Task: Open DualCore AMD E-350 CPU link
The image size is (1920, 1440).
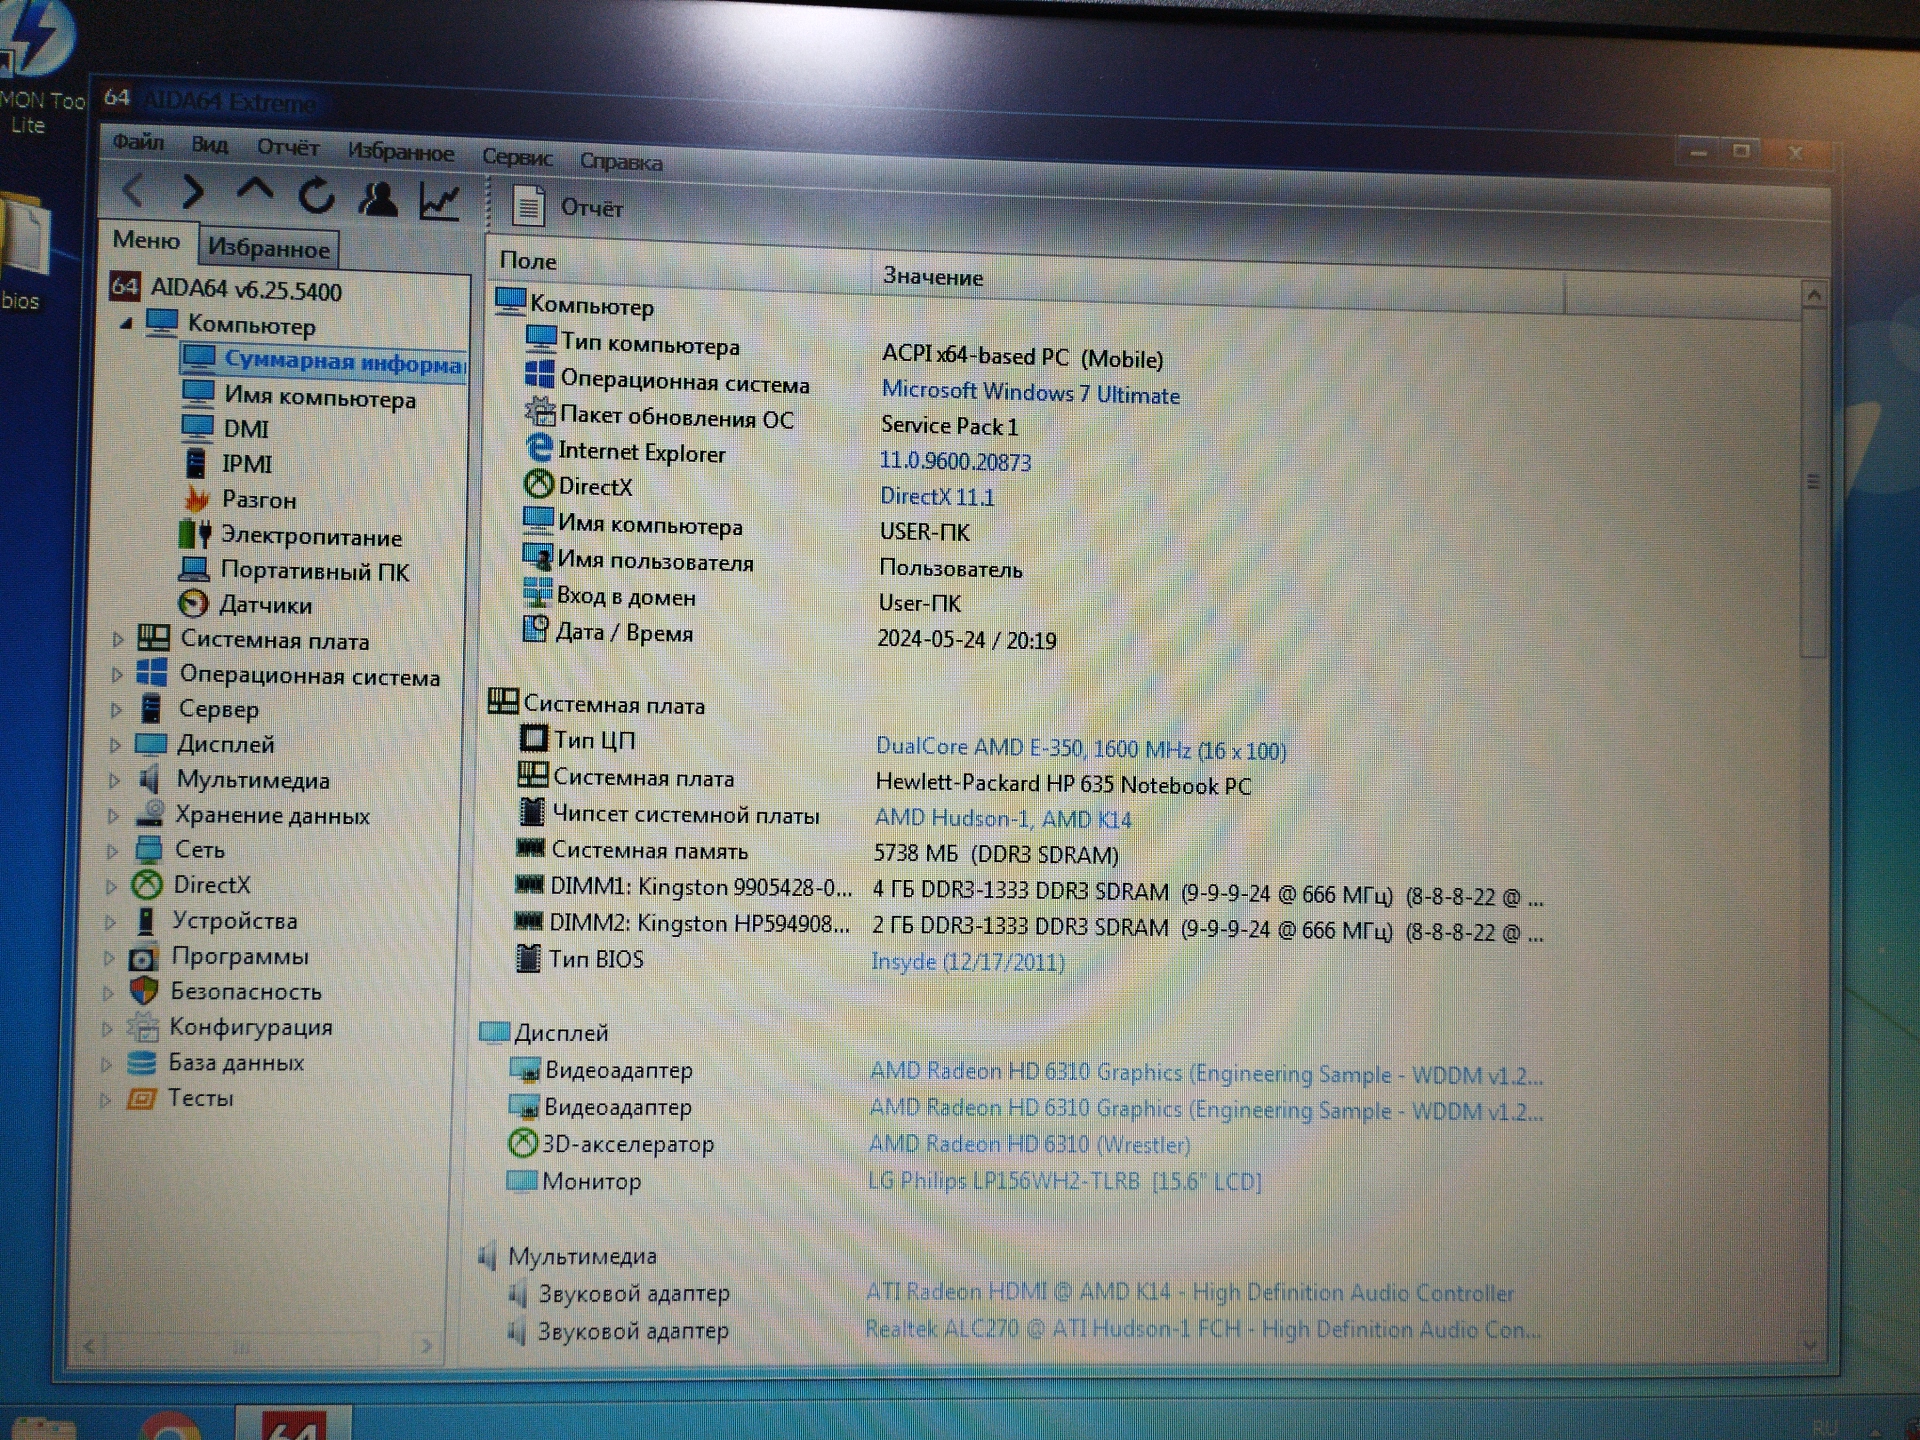Action: pyautogui.click(x=1081, y=748)
